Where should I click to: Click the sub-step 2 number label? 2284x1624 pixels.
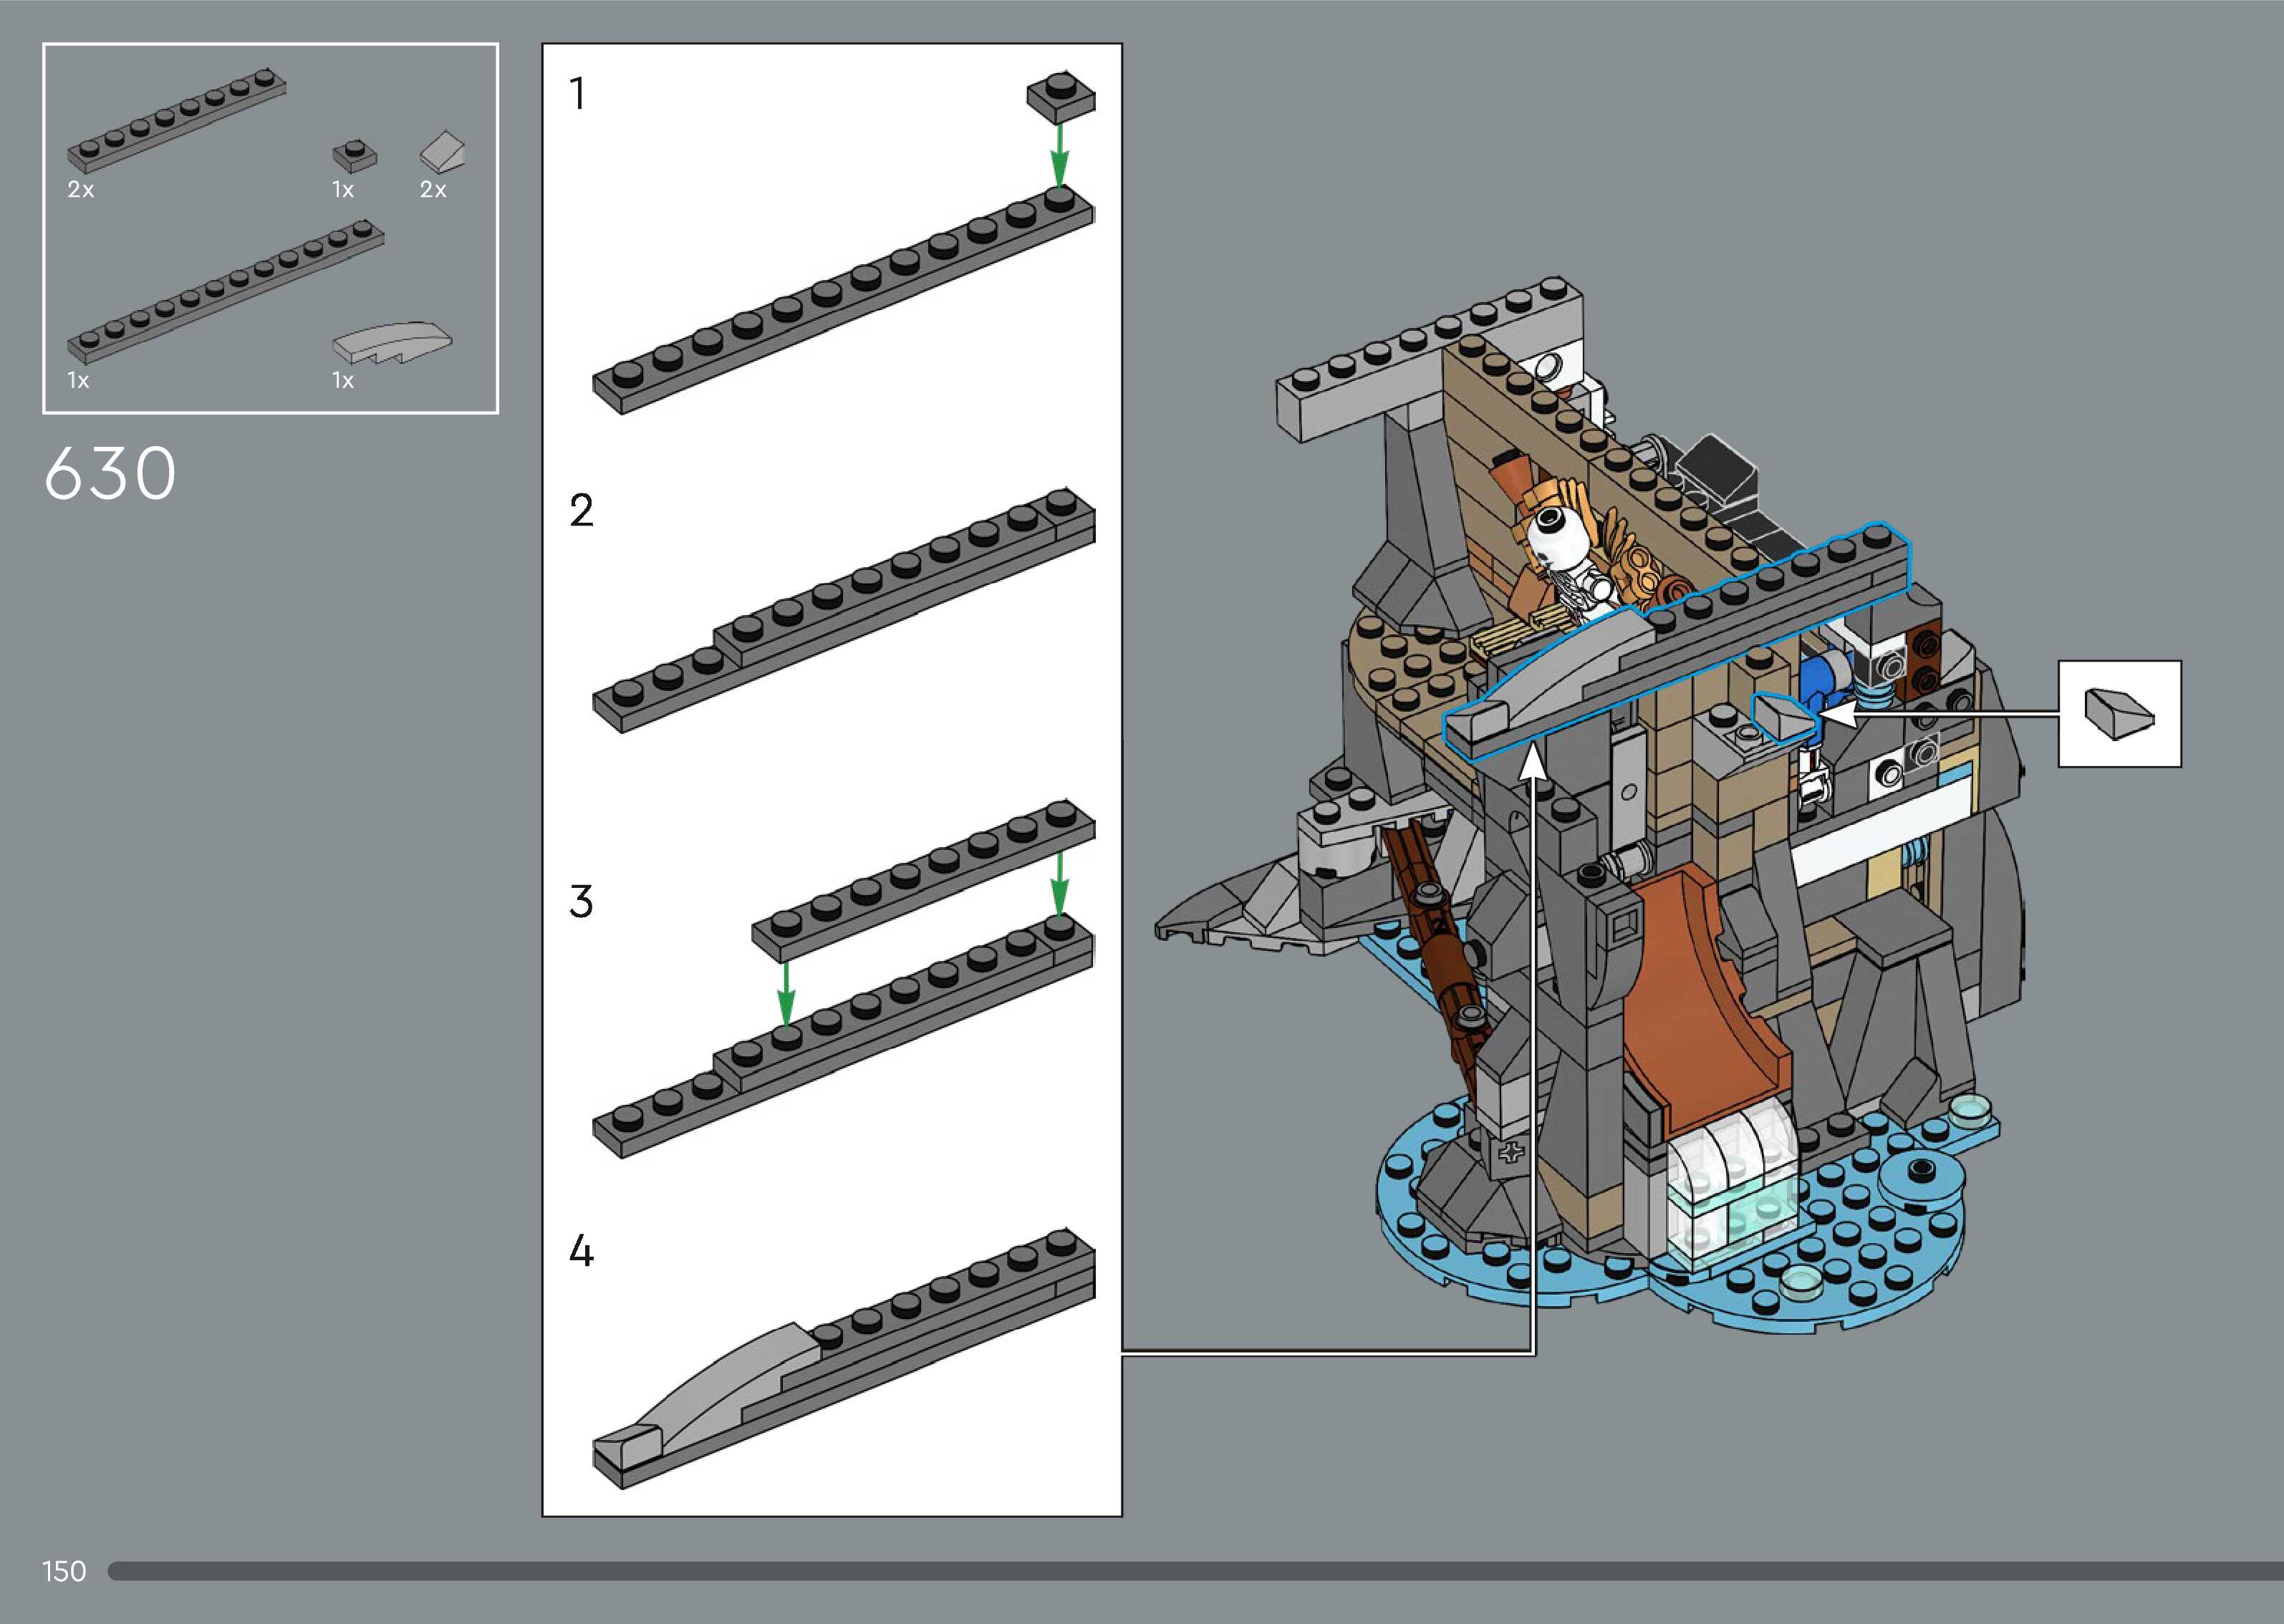point(581,511)
